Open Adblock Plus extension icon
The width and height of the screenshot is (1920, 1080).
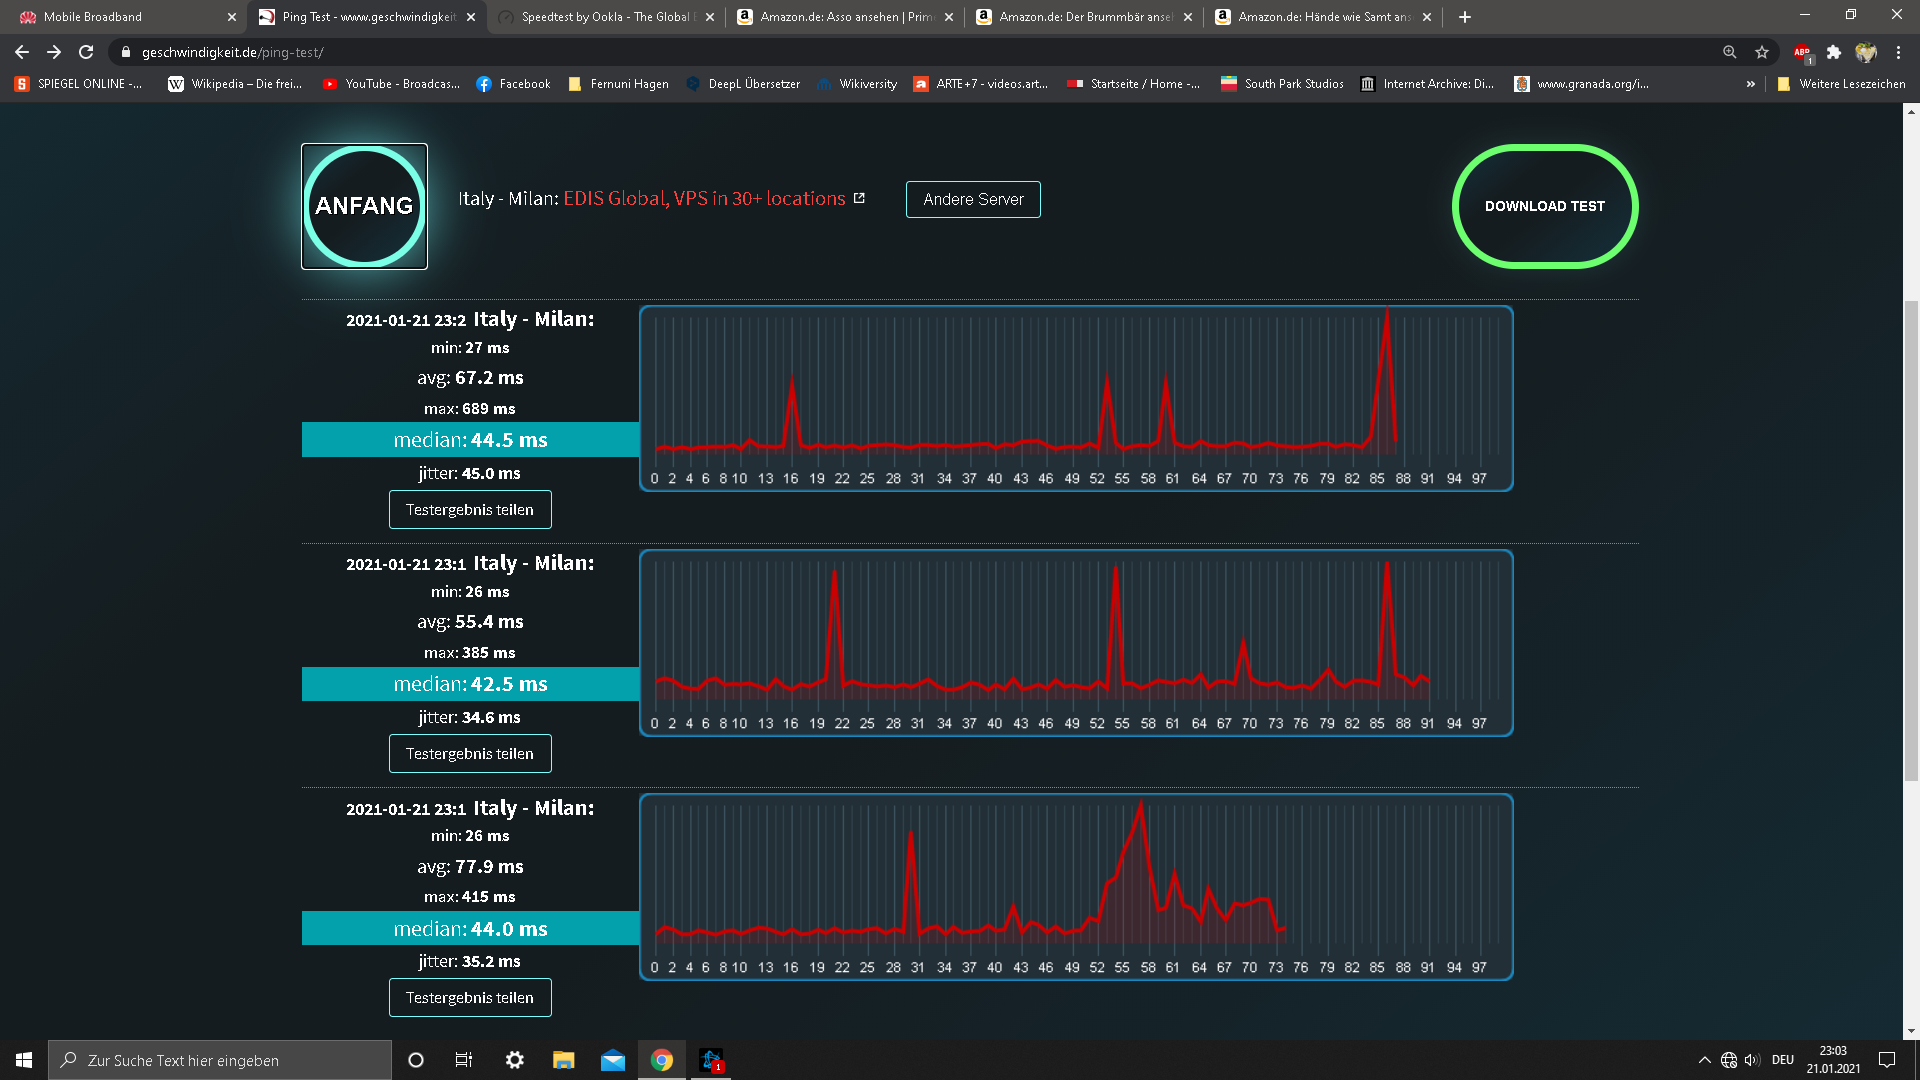pos(1802,52)
